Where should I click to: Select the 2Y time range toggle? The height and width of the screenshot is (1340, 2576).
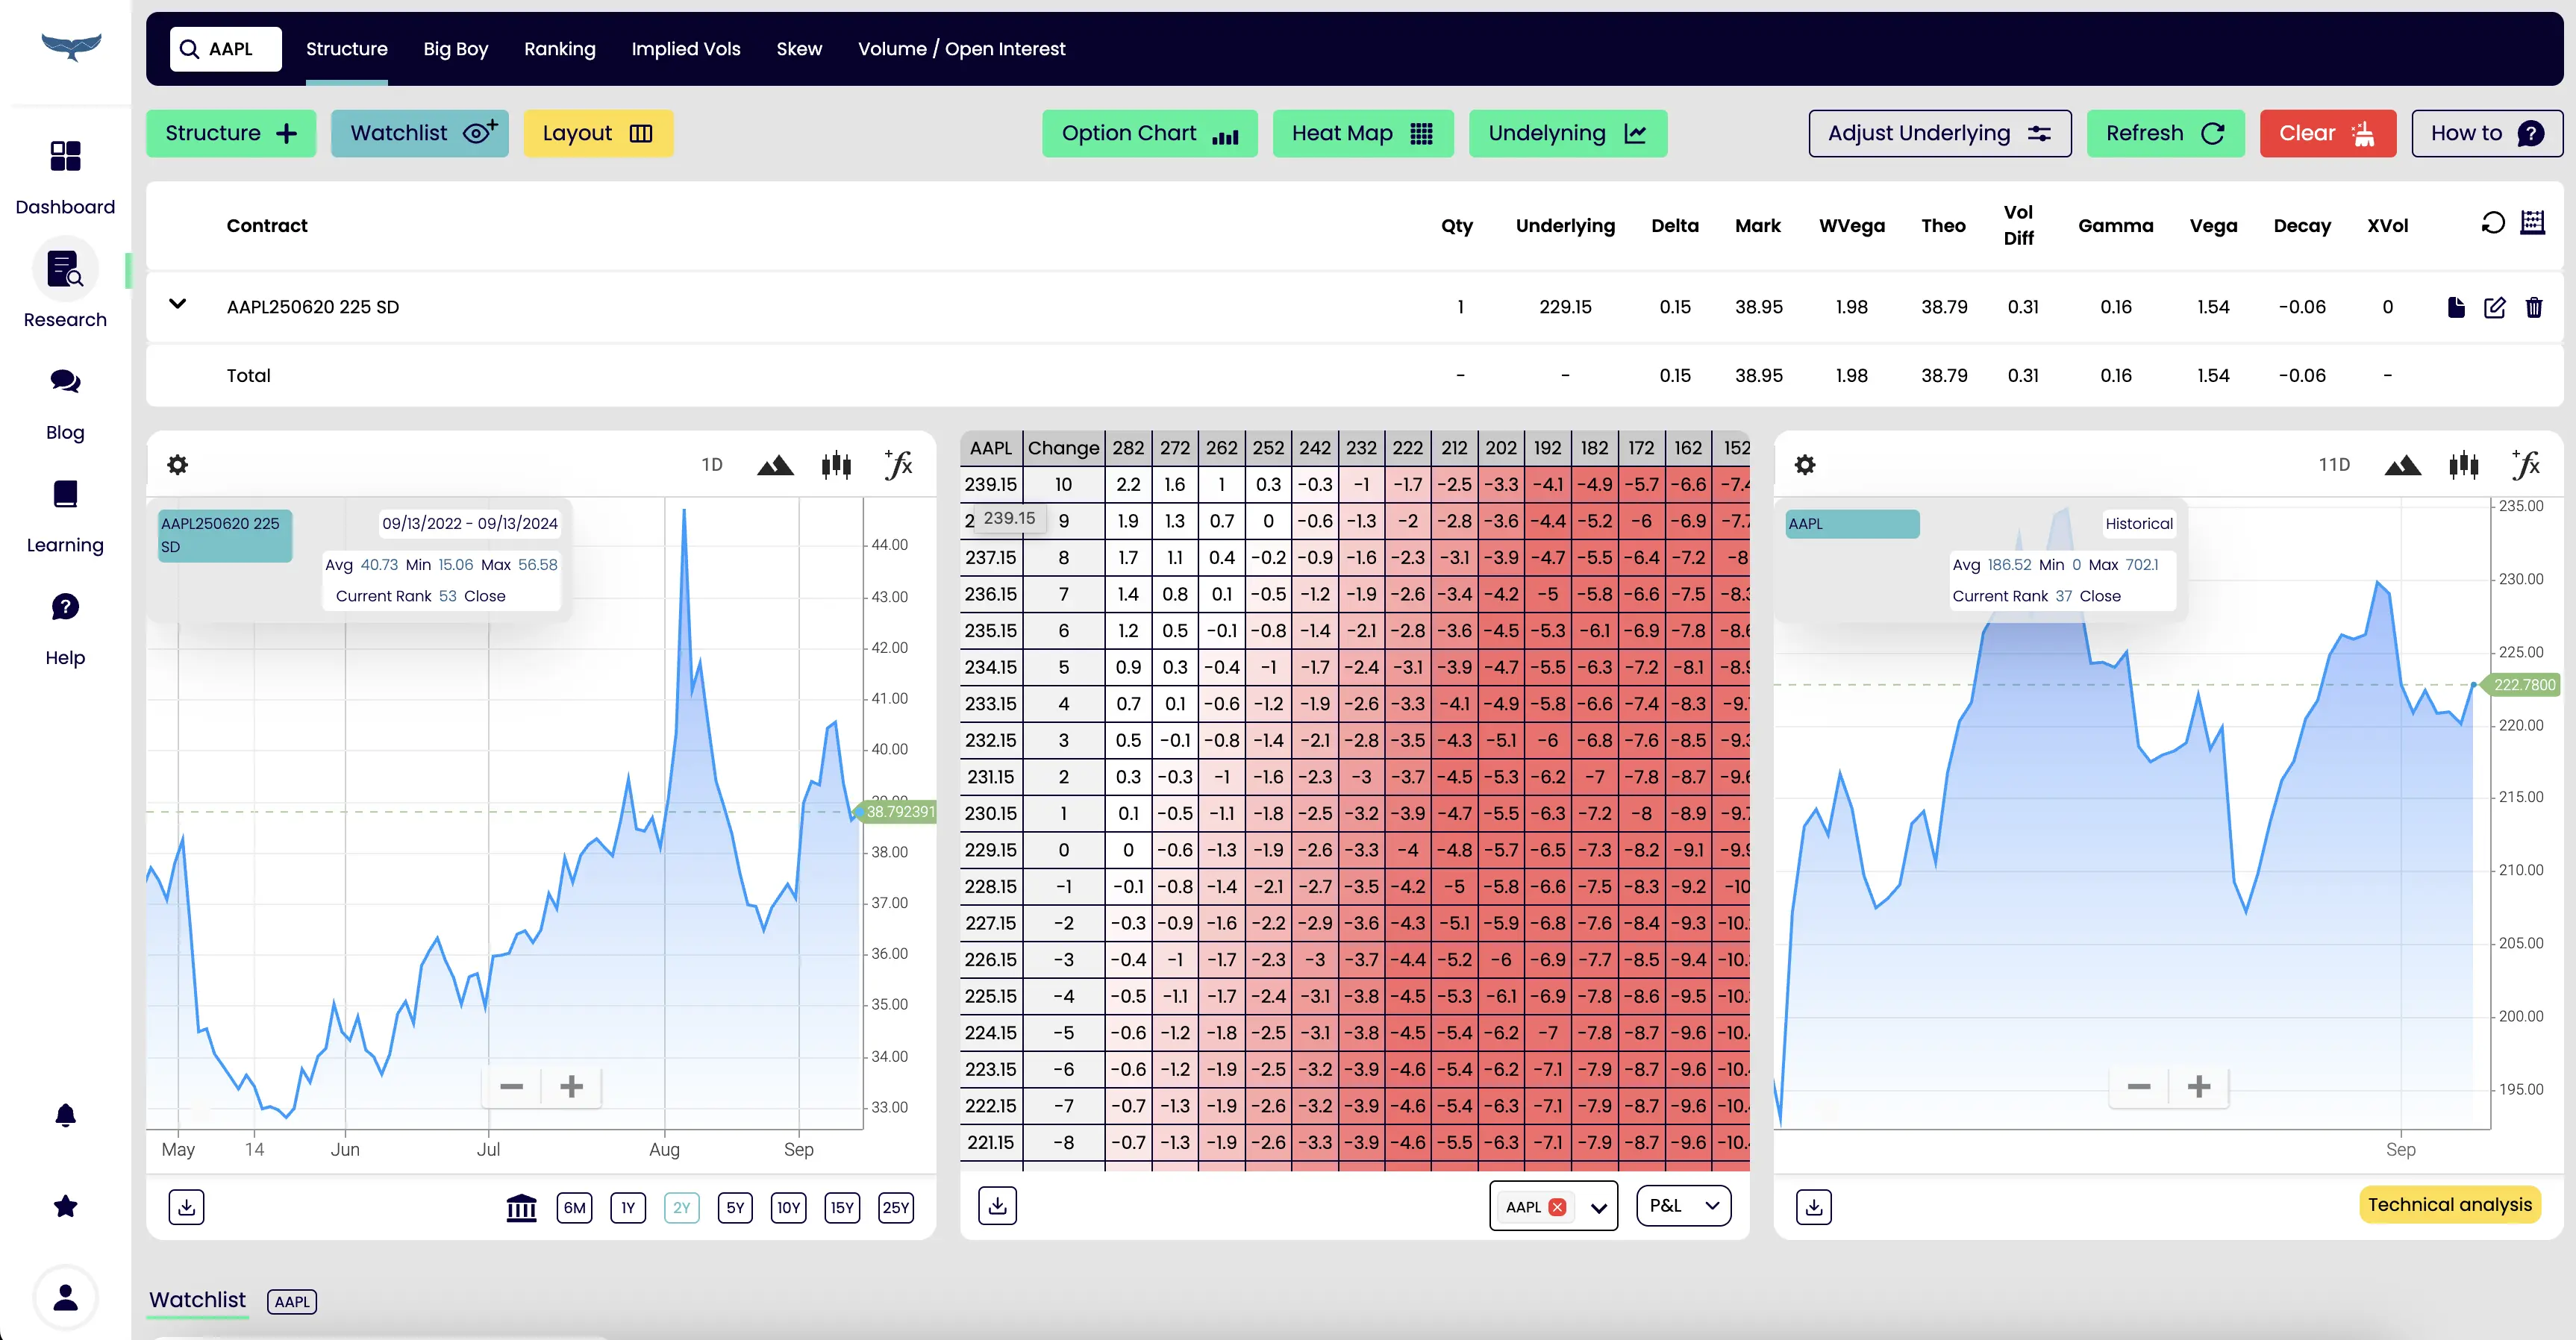pos(681,1207)
